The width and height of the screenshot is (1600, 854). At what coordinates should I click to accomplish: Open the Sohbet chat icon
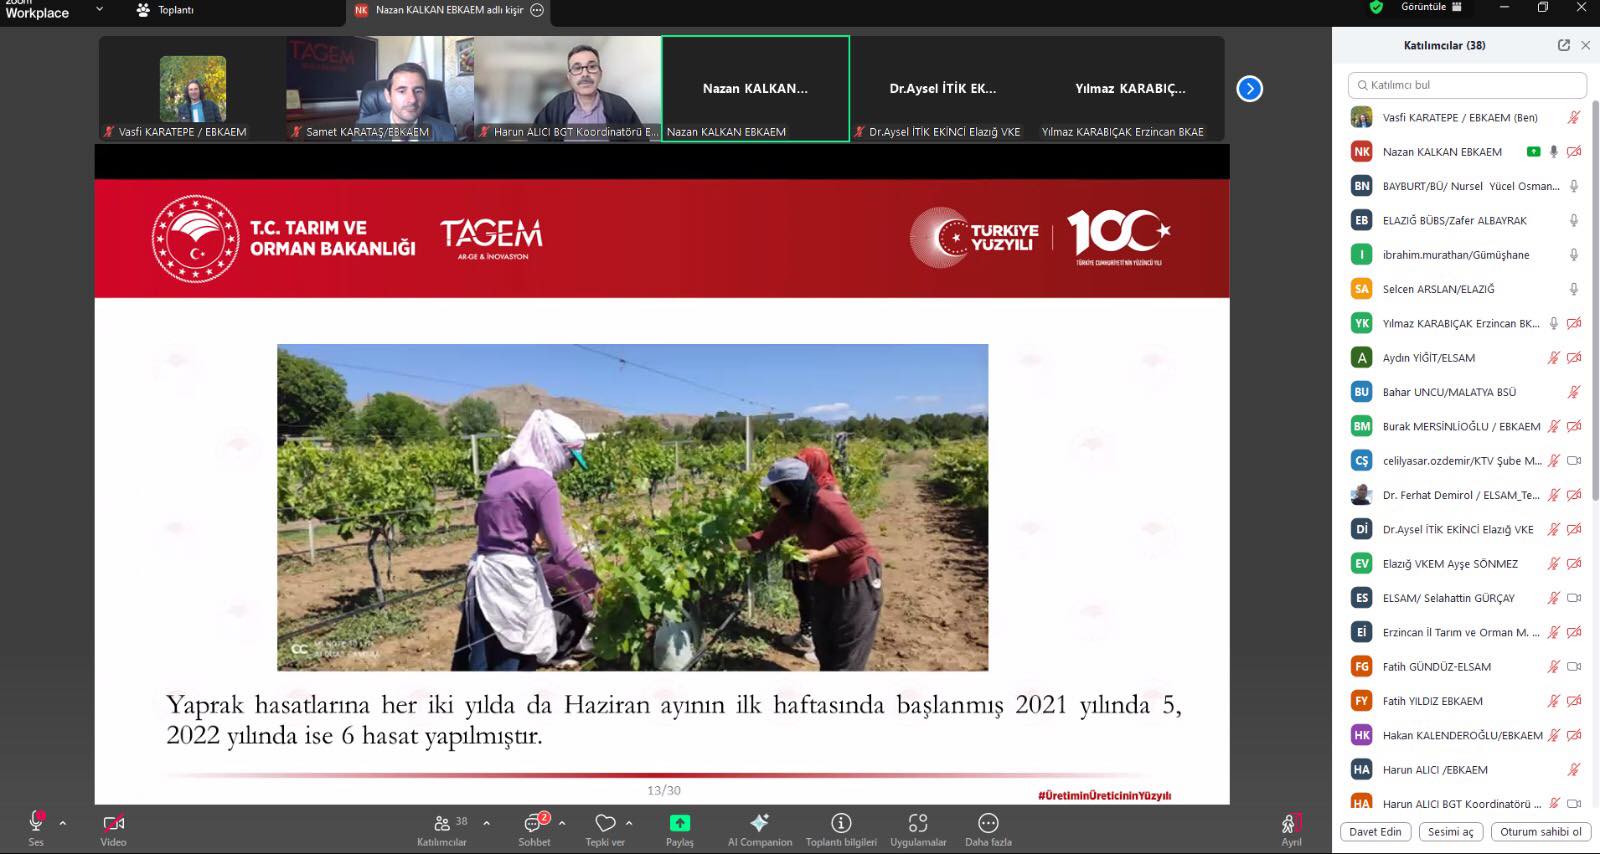(x=534, y=823)
